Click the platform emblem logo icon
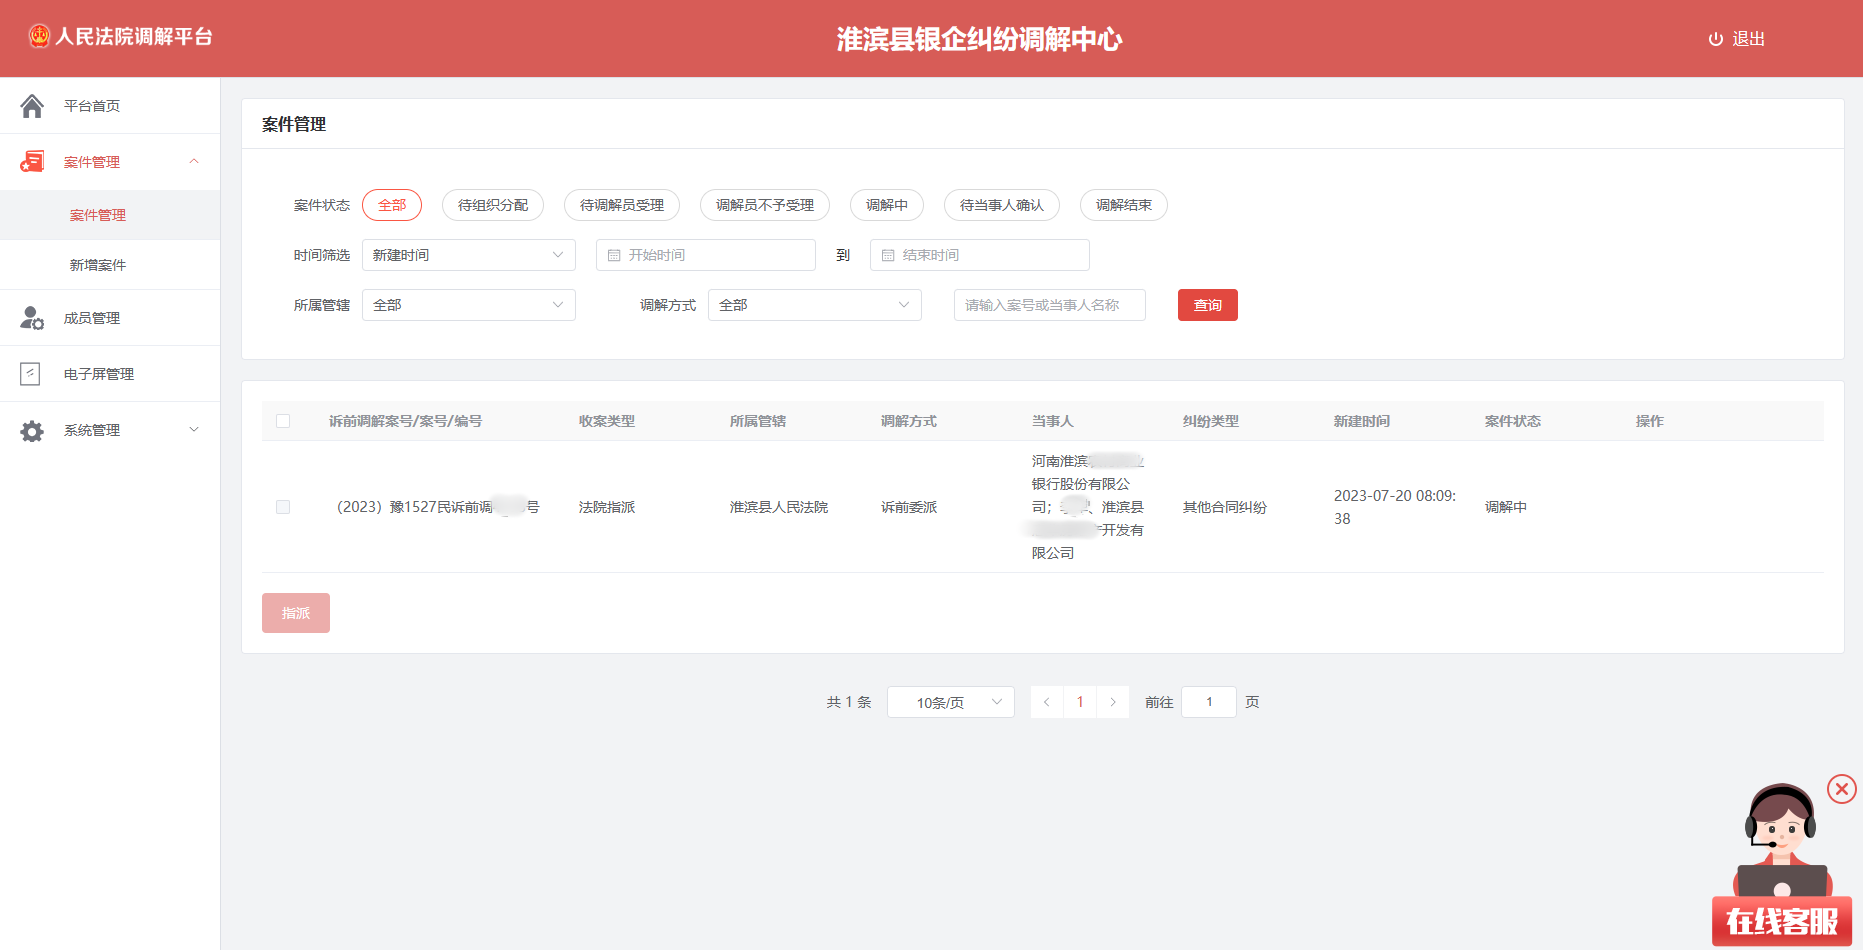The height and width of the screenshot is (950, 1863). (x=39, y=37)
